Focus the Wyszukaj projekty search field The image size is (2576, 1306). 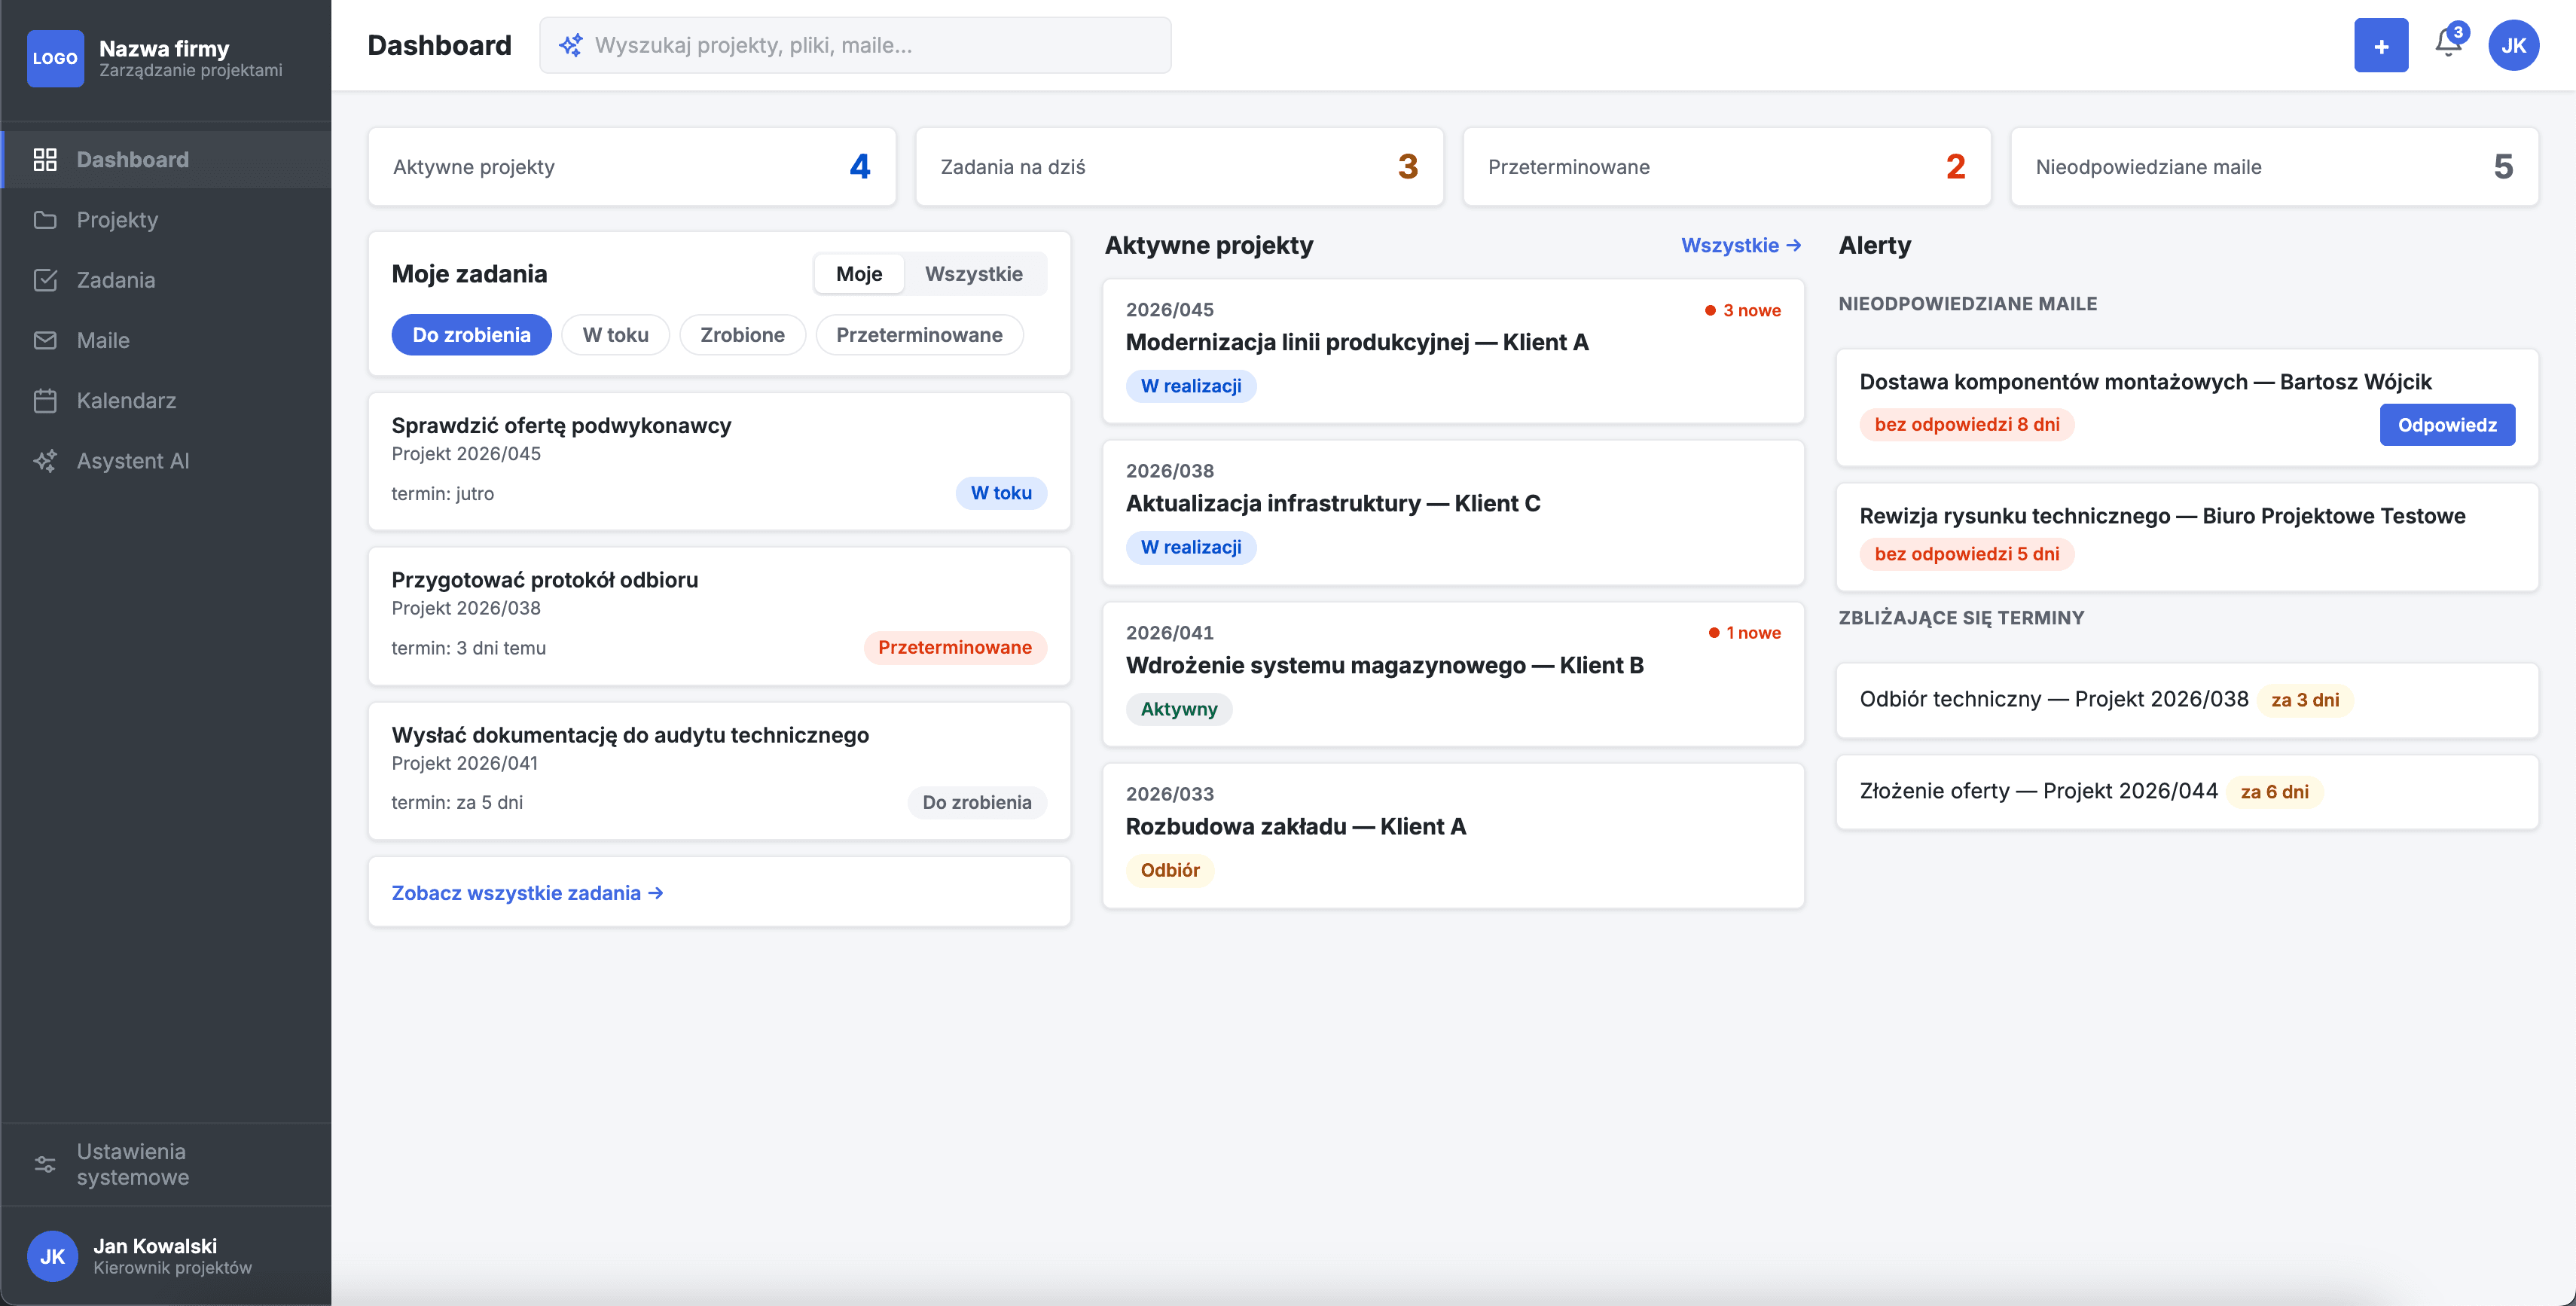855,45
